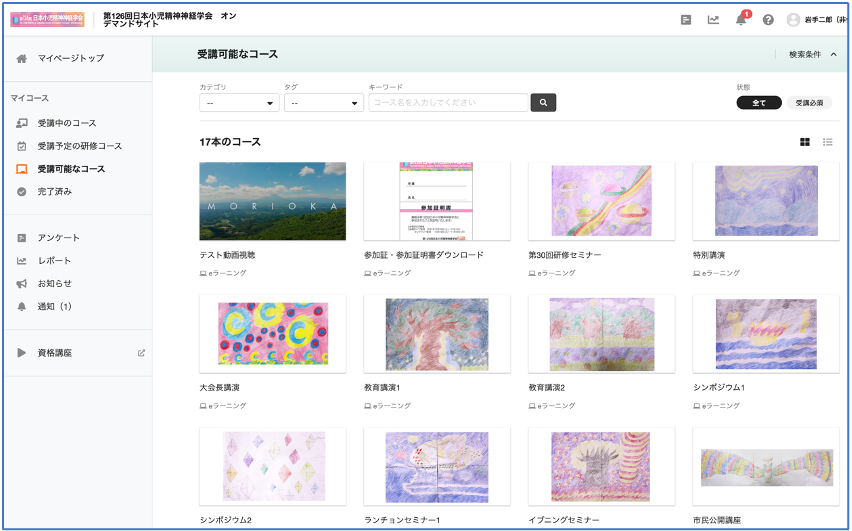
Task: Click the magnifier search button
Action: click(x=543, y=103)
